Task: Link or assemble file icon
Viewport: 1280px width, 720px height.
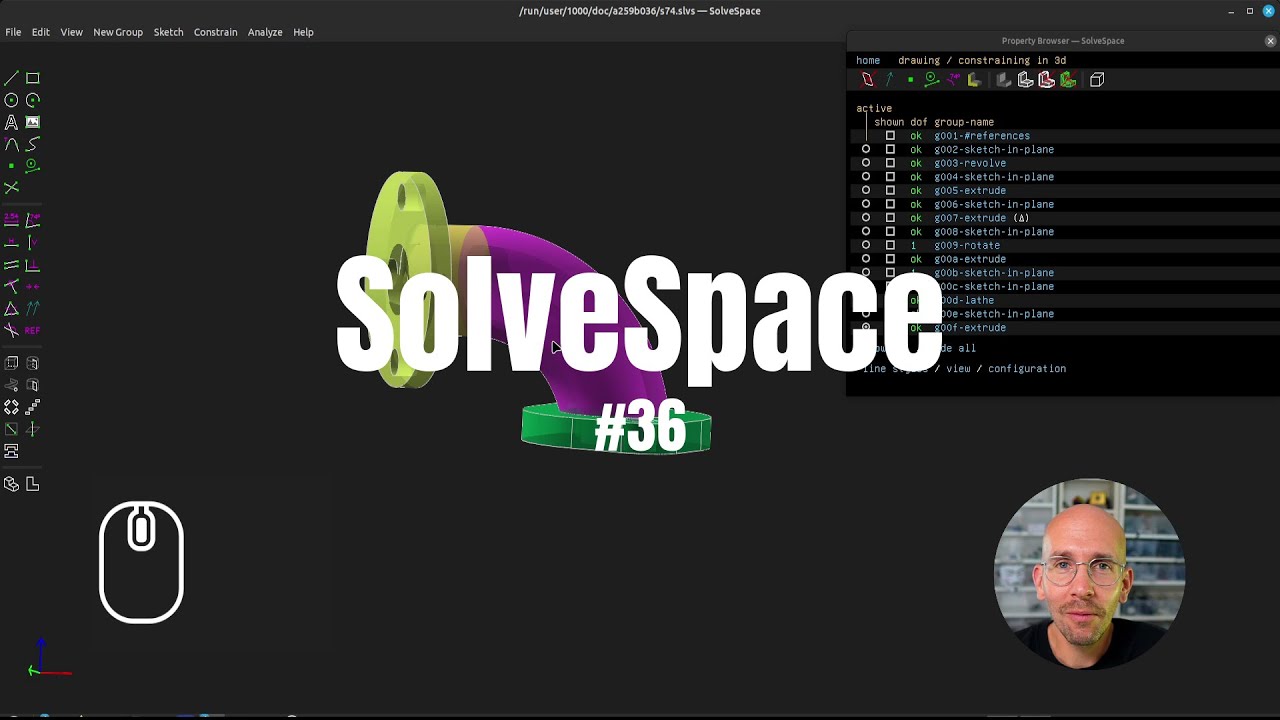Action: [11, 451]
